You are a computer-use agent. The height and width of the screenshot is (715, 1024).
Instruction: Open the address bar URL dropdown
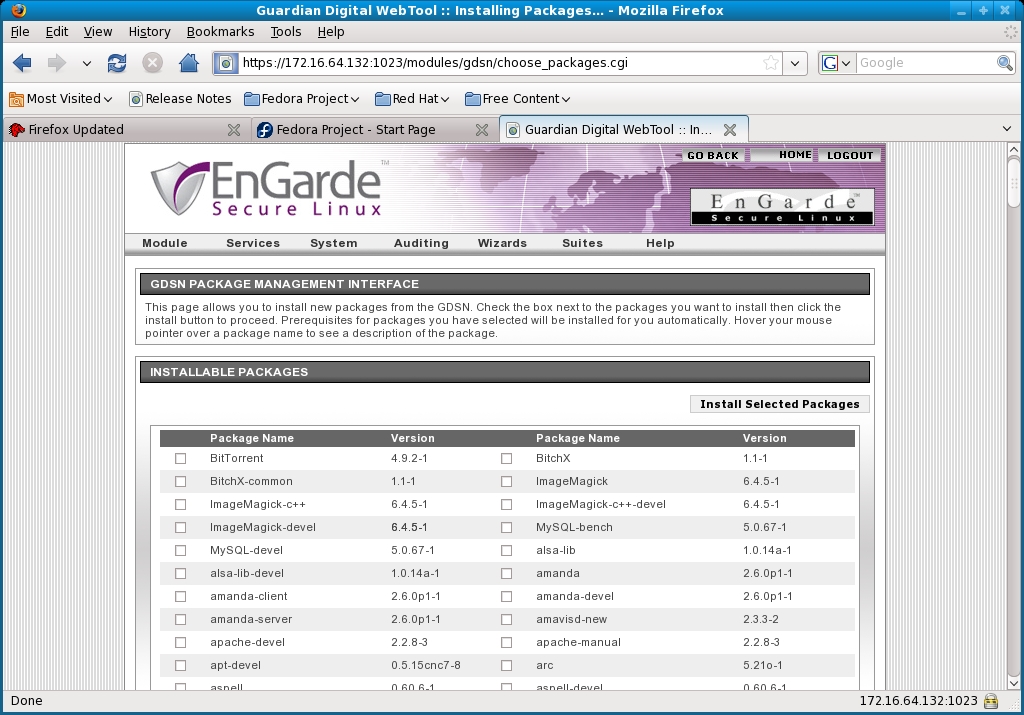795,63
